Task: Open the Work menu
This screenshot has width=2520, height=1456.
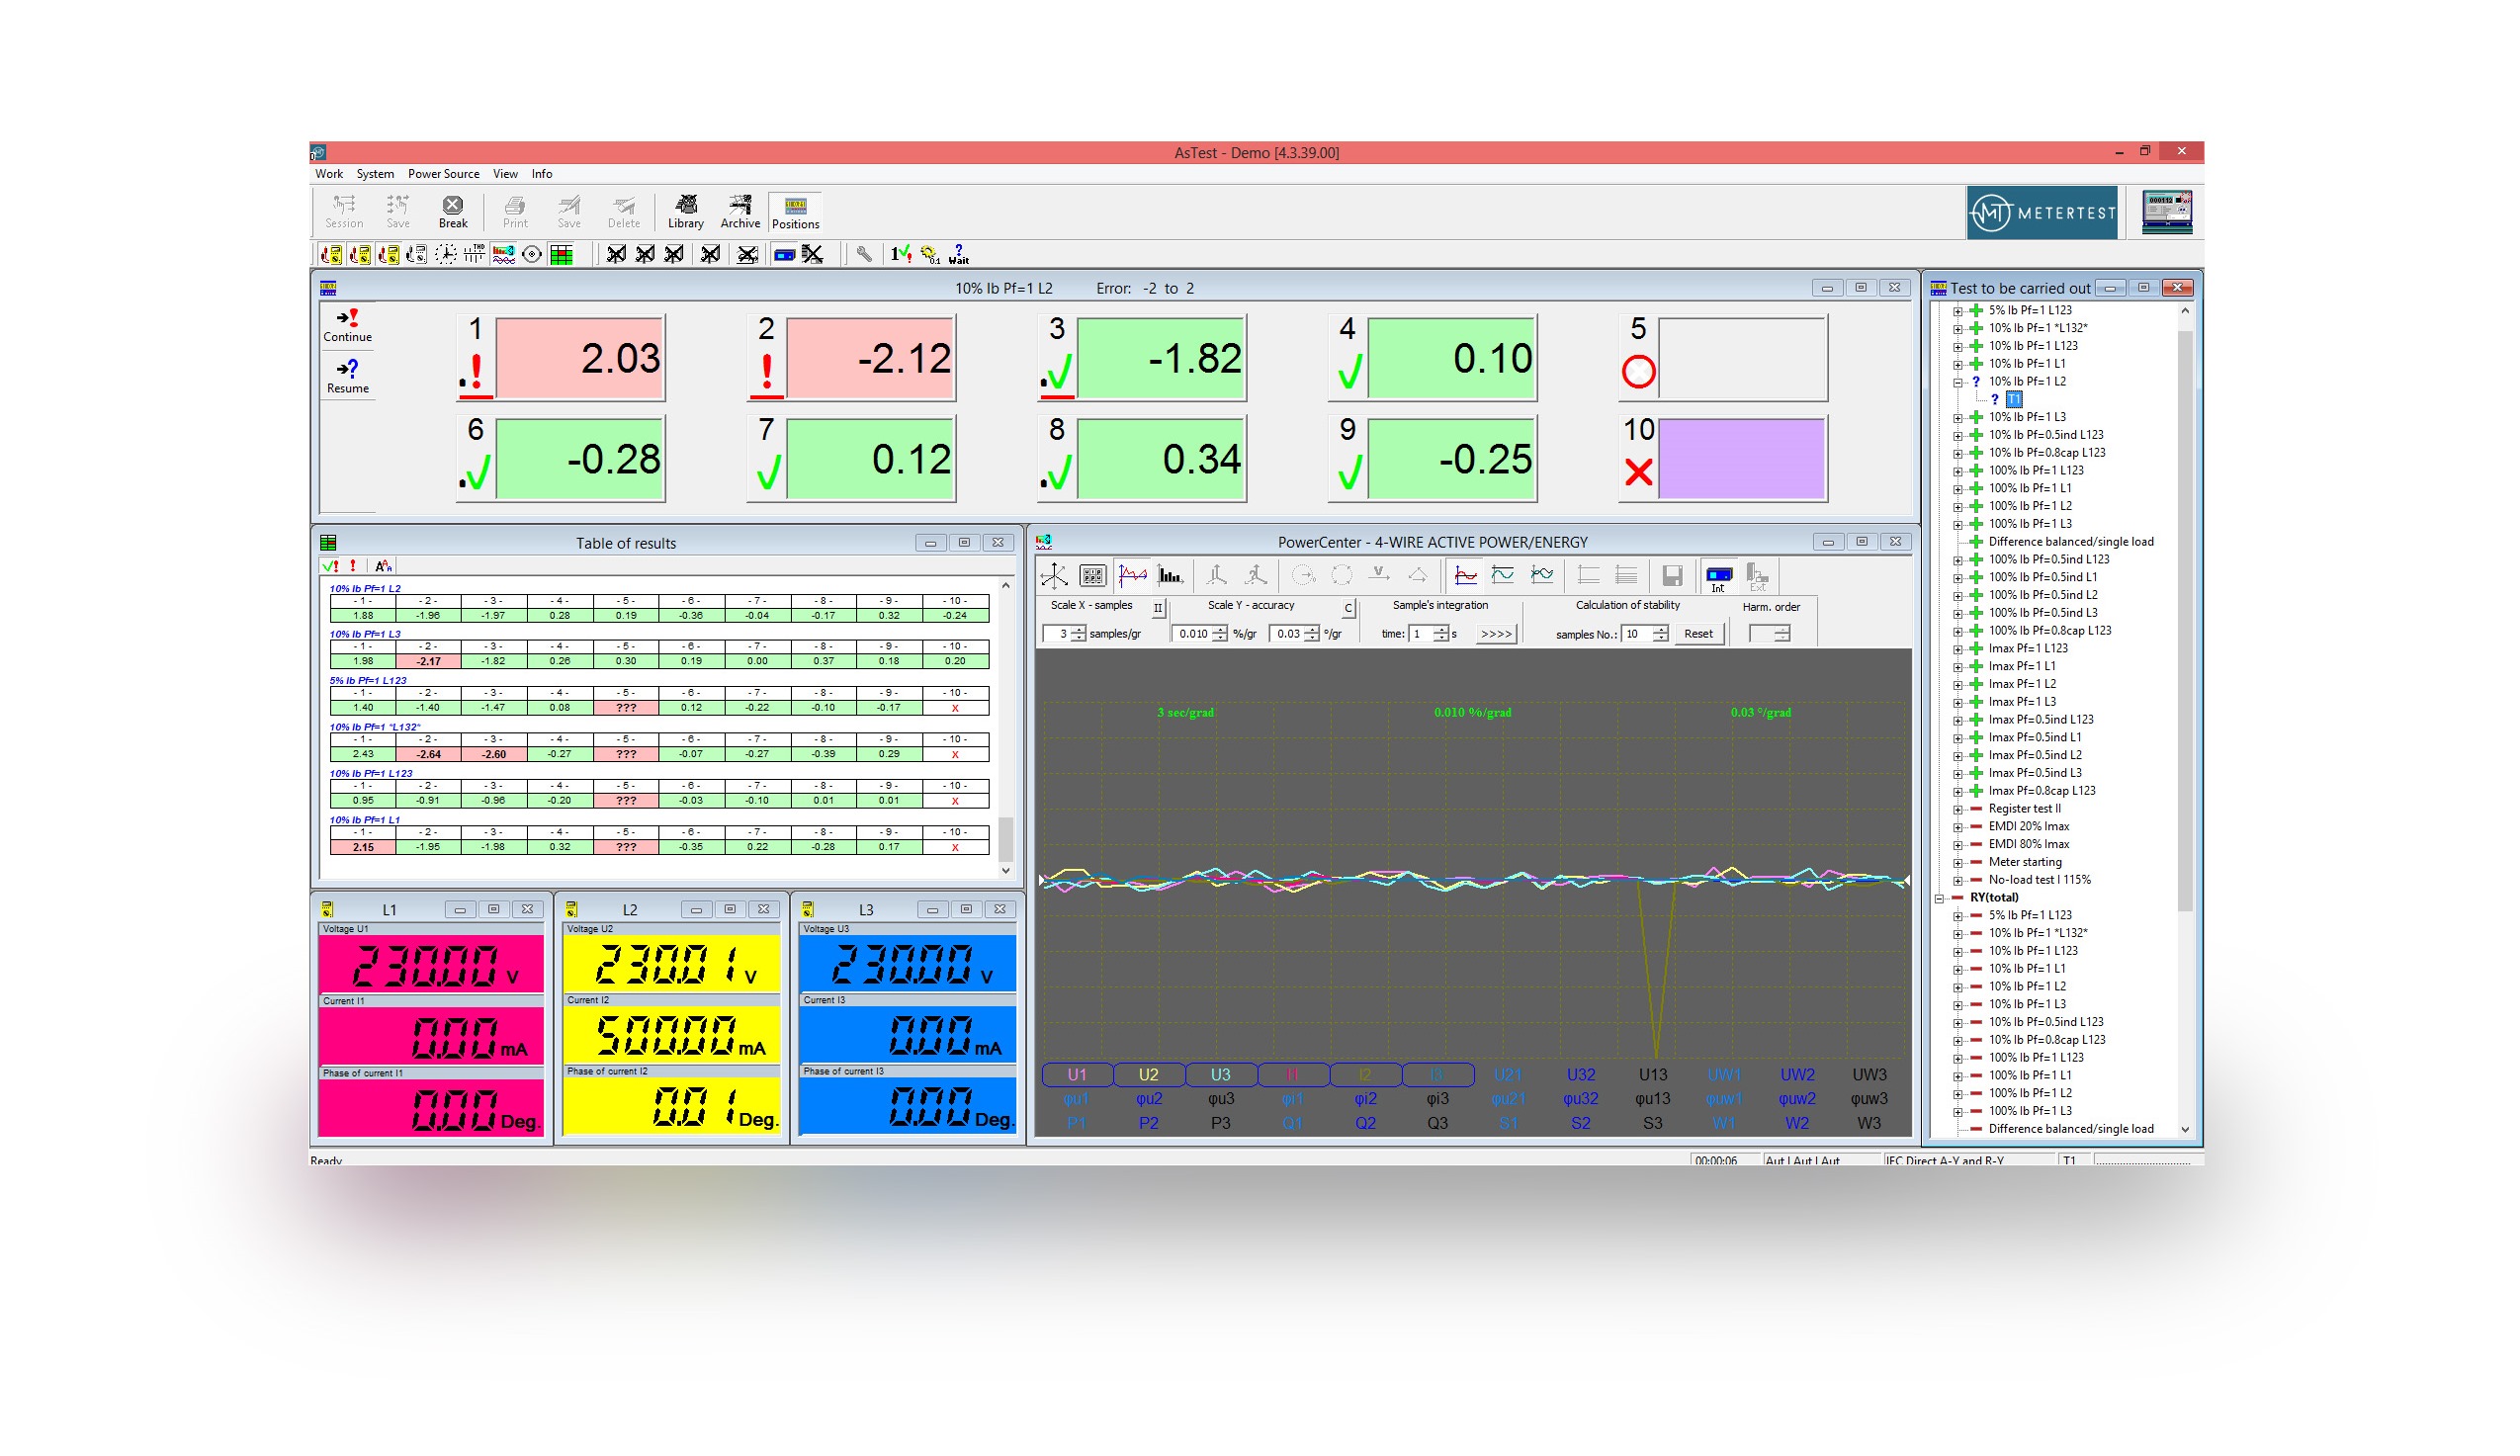Action: pos(329,173)
